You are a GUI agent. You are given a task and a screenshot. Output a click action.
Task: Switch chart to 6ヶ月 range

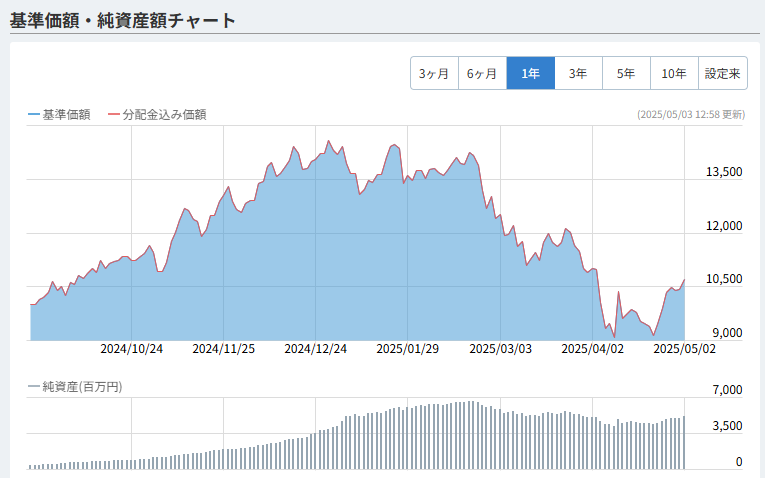coord(482,73)
